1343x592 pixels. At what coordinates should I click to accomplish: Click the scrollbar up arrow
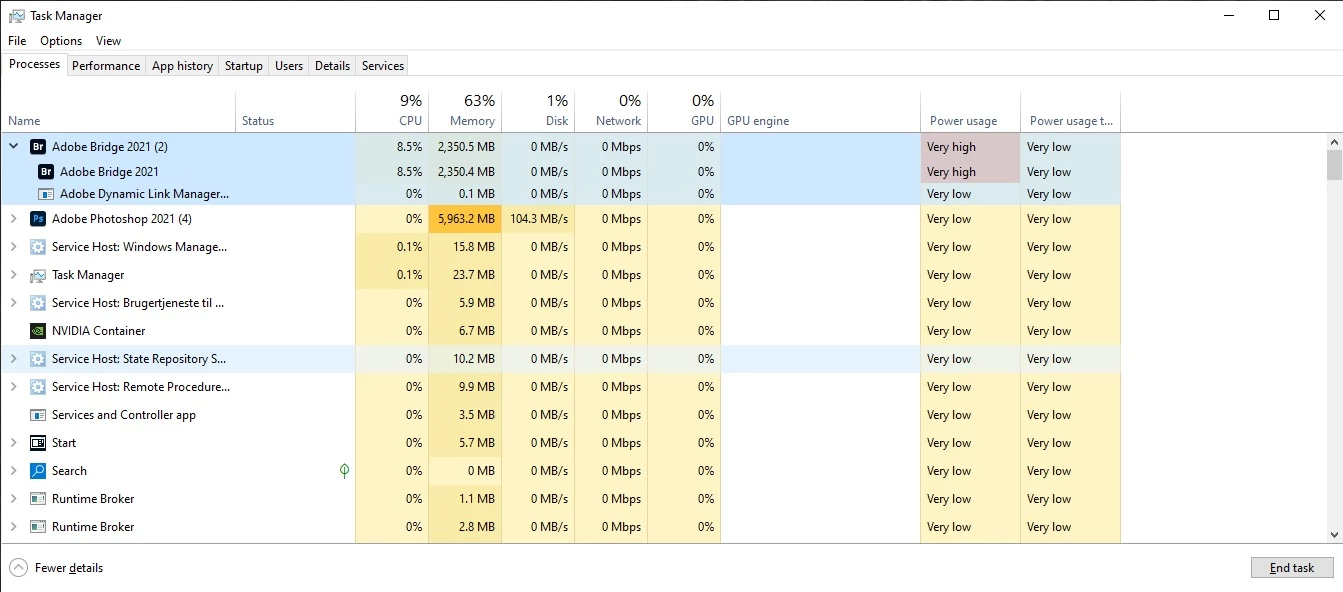click(x=1334, y=141)
